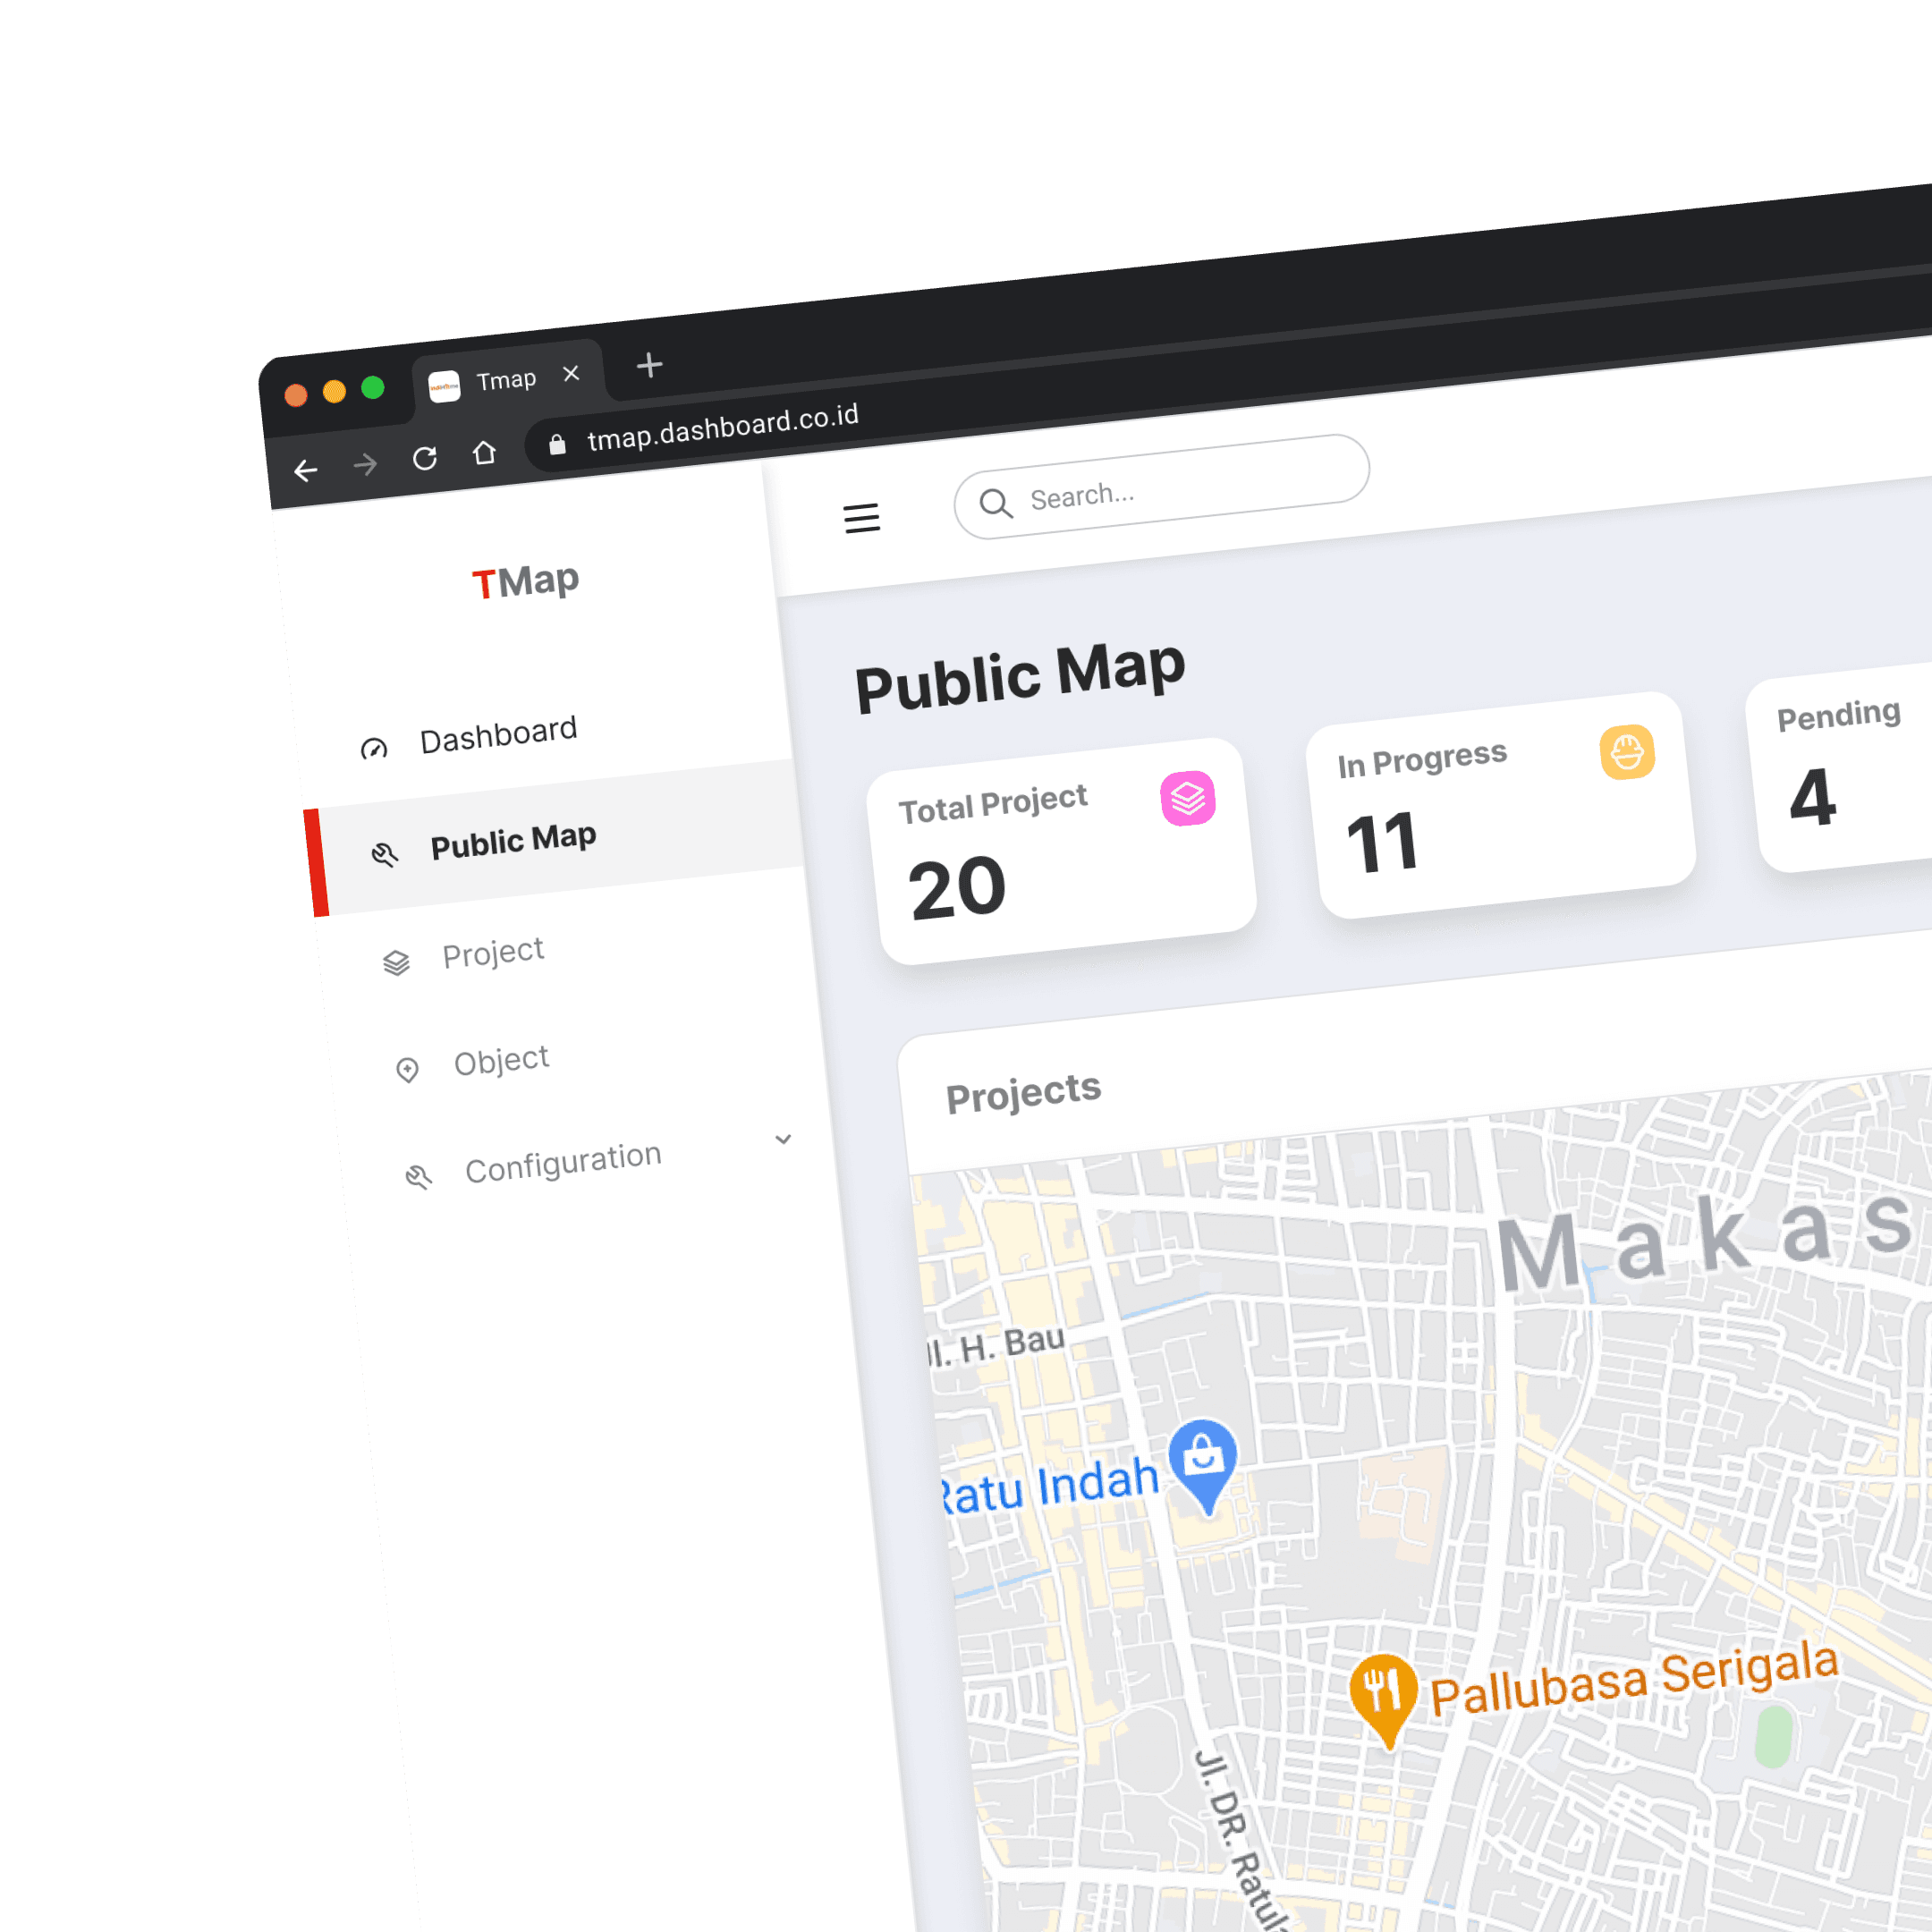Open a new browser tab with plus
The image size is (1932, 1932).
click(650, 365)
